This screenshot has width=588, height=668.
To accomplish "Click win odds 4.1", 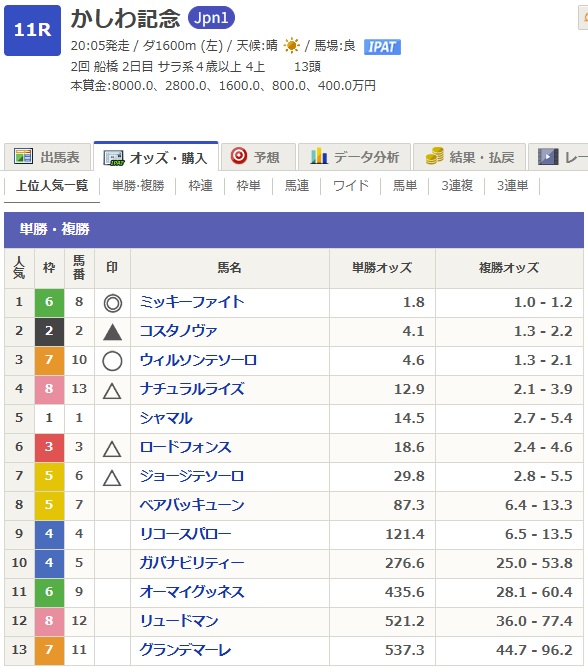I will (413, 331).
